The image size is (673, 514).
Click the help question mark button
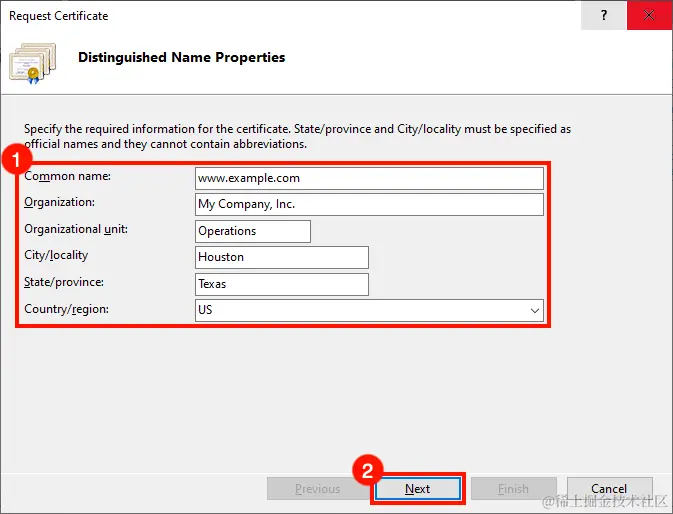[x=604, y=15]
